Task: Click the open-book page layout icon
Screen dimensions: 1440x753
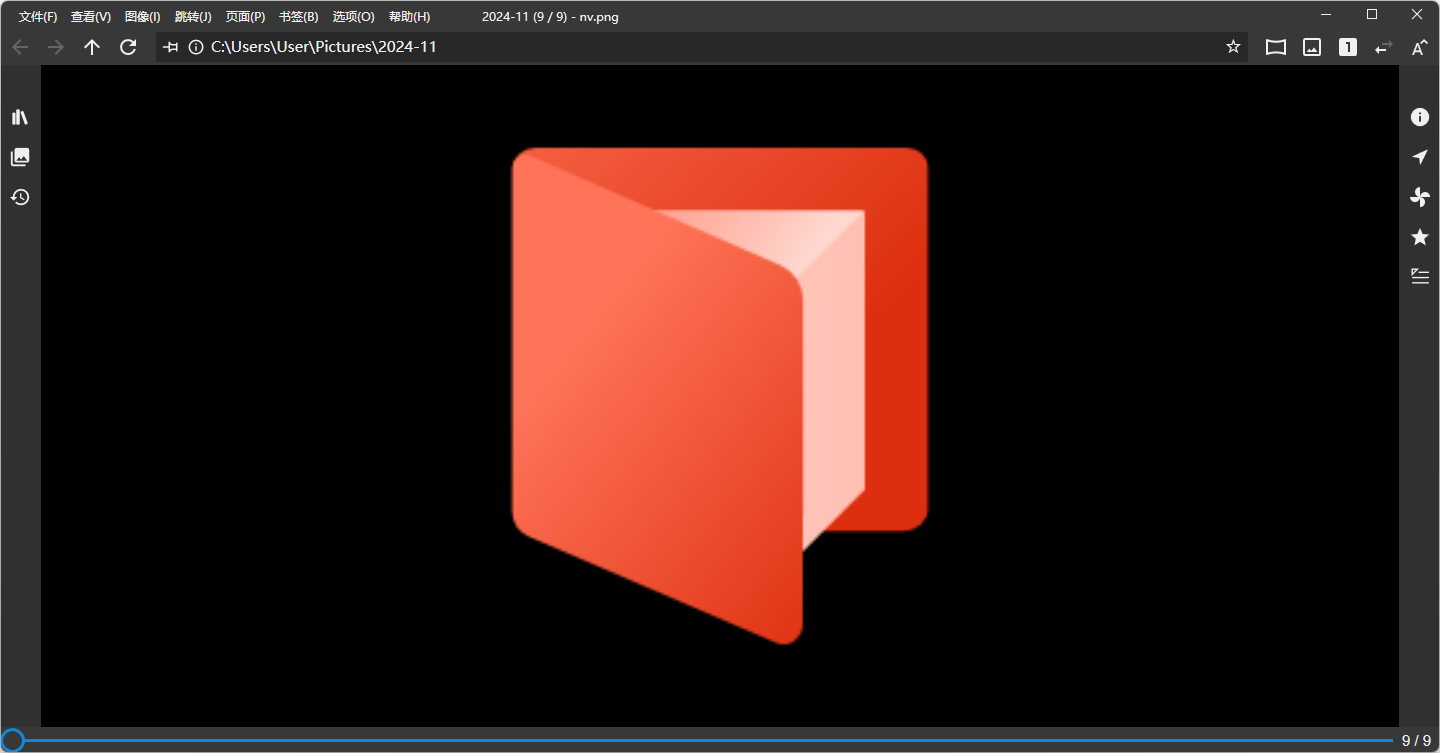Action: tap(1276, 47)
